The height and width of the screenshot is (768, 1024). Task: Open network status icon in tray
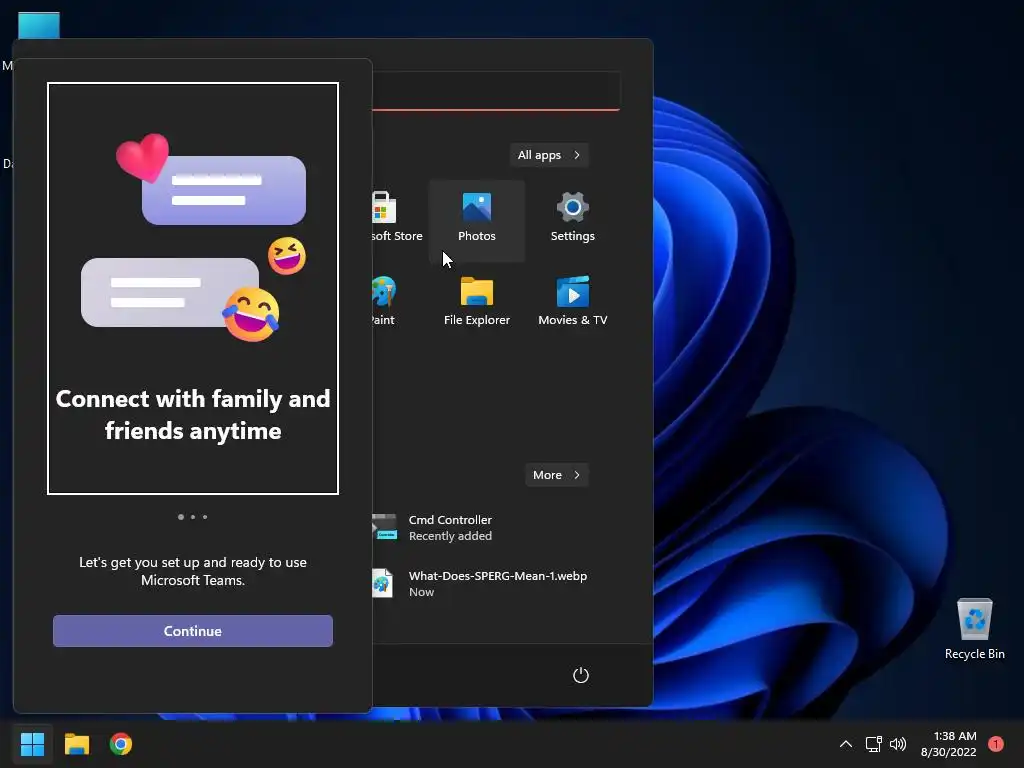tap(873, 744)
